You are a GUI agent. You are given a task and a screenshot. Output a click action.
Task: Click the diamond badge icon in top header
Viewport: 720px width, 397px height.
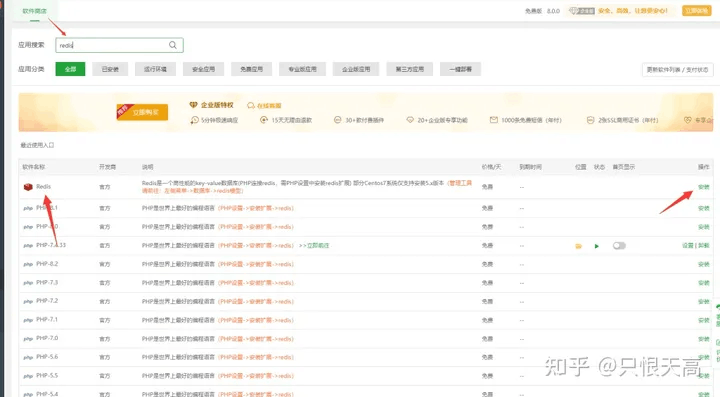coord(573,11)
